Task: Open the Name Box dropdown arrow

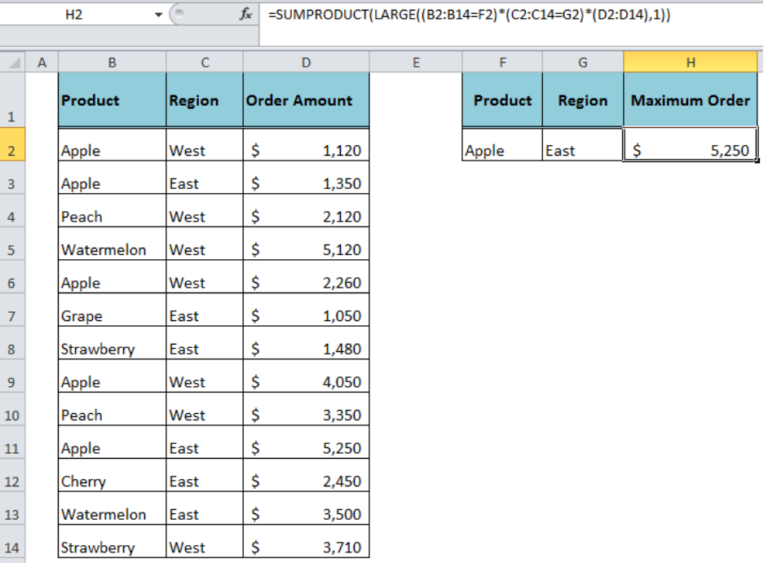Action: pyautogui.click(x=158, y=17)
